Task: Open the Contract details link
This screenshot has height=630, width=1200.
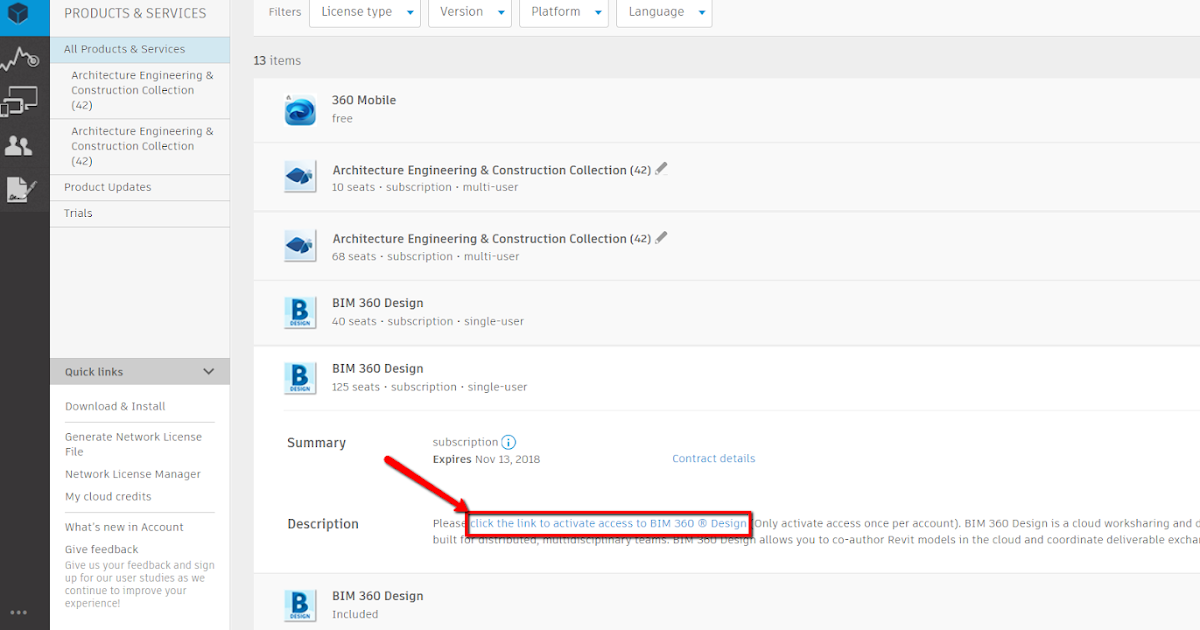Action: click(x=713, y=457)
